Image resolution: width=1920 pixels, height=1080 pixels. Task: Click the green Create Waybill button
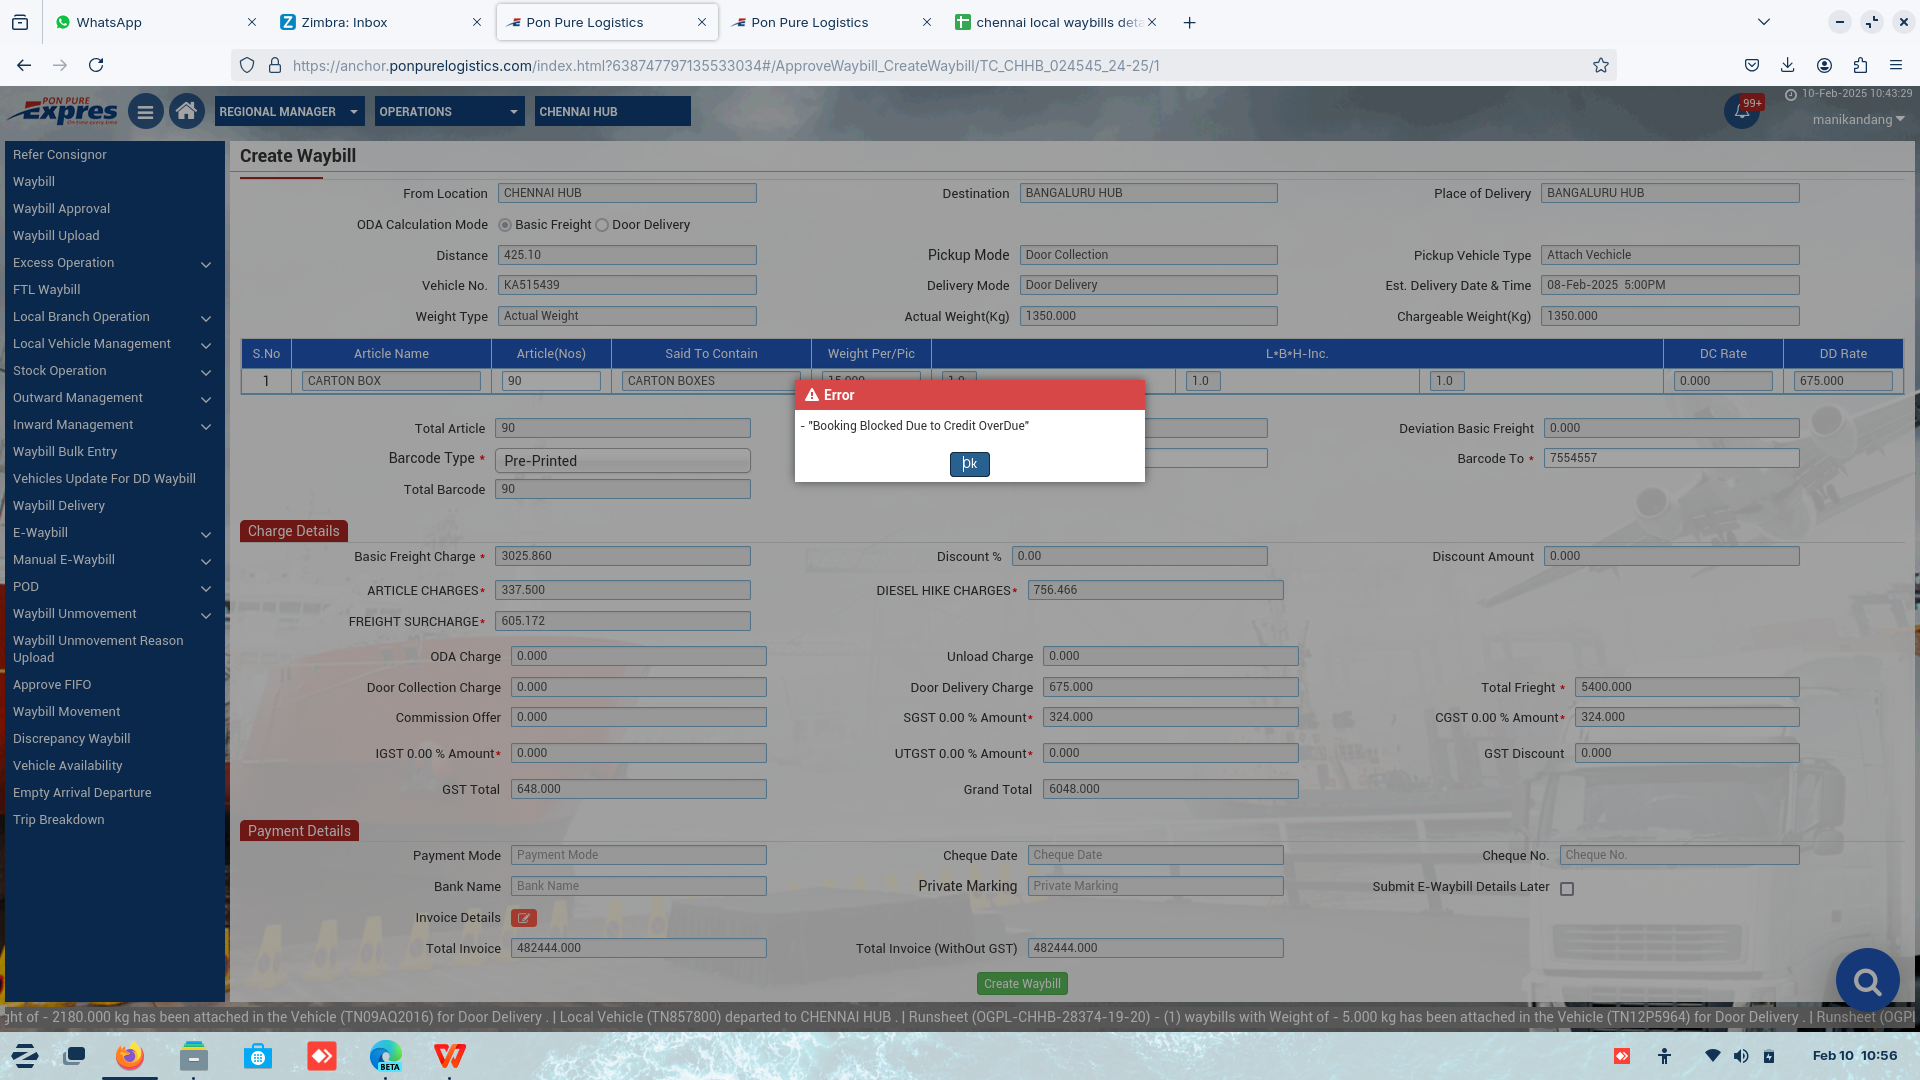point(1022,984)
